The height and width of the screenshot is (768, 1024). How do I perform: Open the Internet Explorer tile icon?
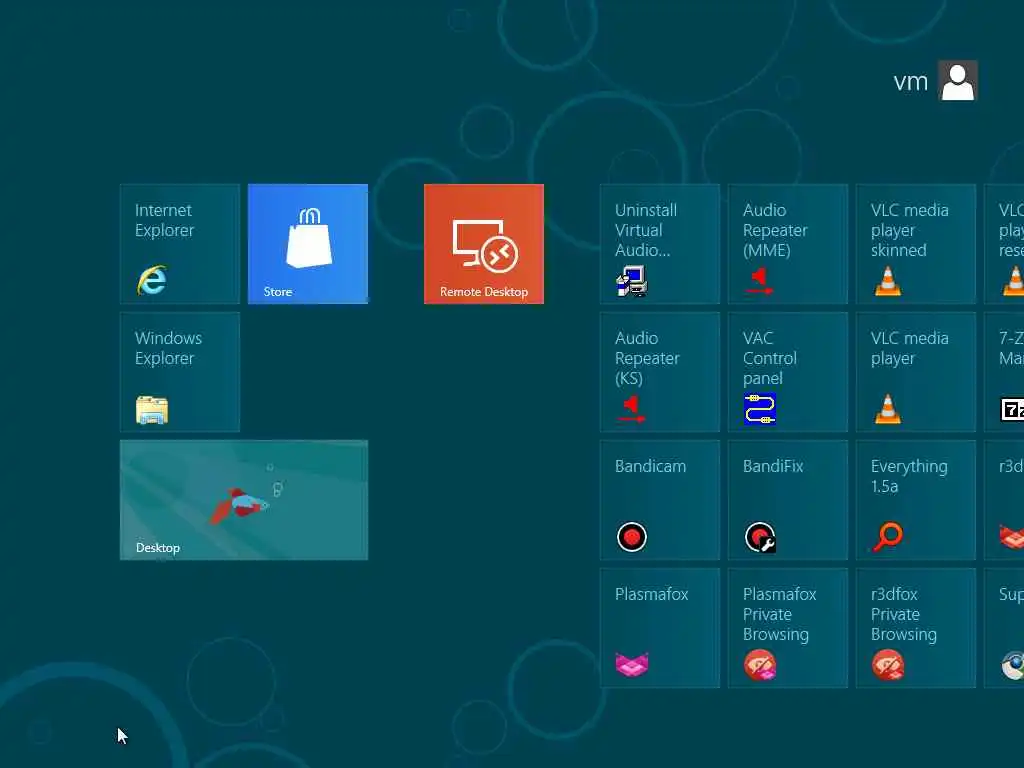(152, 280)
